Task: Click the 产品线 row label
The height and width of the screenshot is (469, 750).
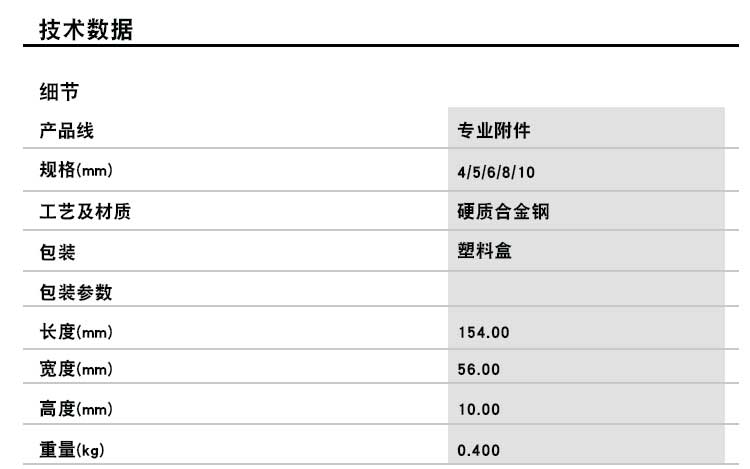Action: pyautogui.click(x=67, y=131)
